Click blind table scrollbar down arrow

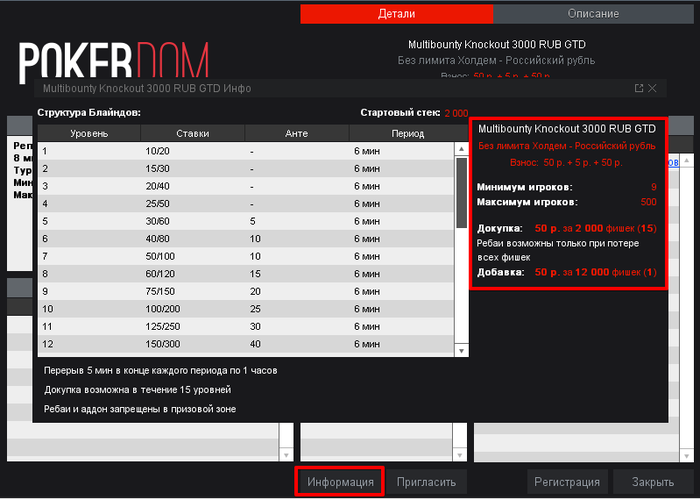coord(462,350)
